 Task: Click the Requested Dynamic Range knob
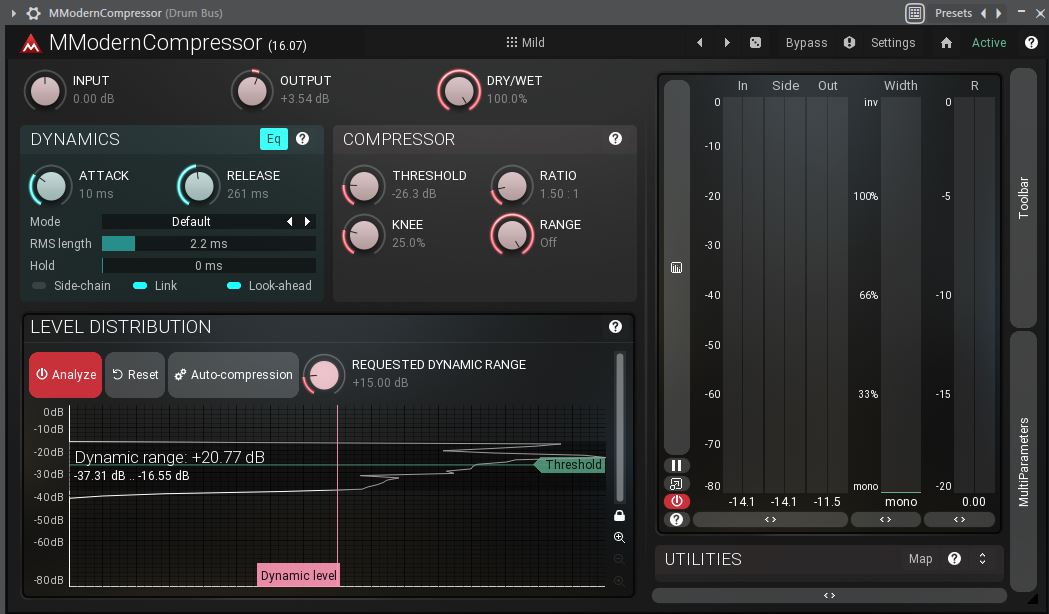pos(324,375)
